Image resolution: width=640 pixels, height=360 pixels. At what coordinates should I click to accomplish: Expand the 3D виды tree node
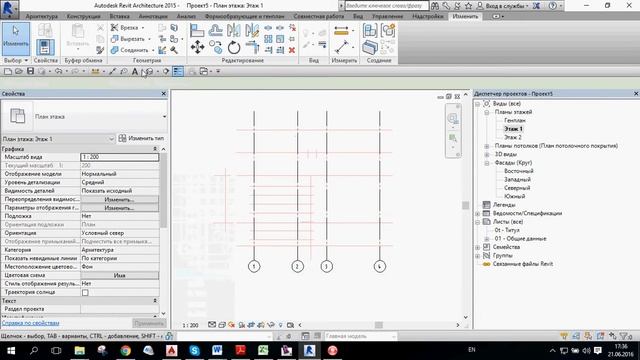click(487, 154)
